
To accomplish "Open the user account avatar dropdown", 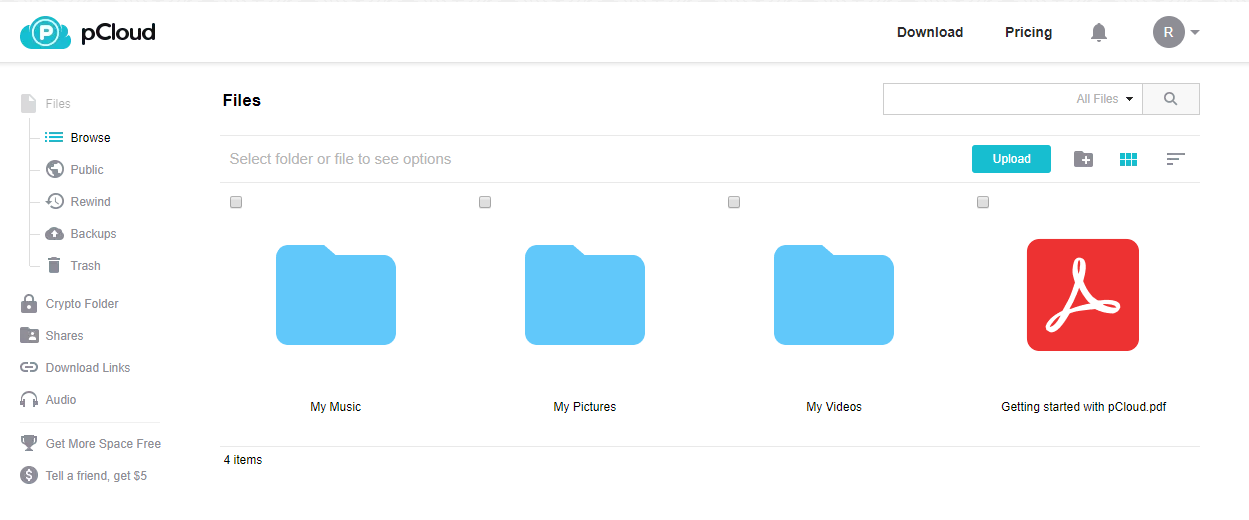I will click(x=1175, y=32).
